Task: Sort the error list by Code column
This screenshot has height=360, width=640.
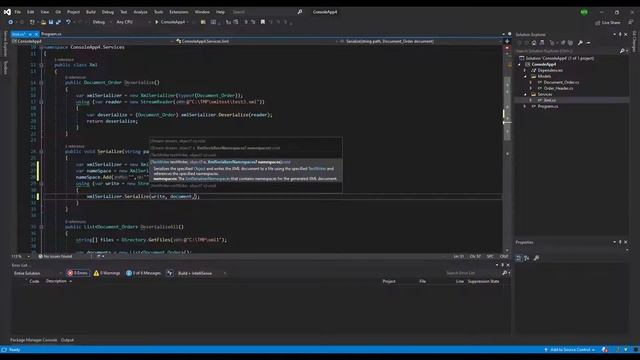Action: coord(34,282)
